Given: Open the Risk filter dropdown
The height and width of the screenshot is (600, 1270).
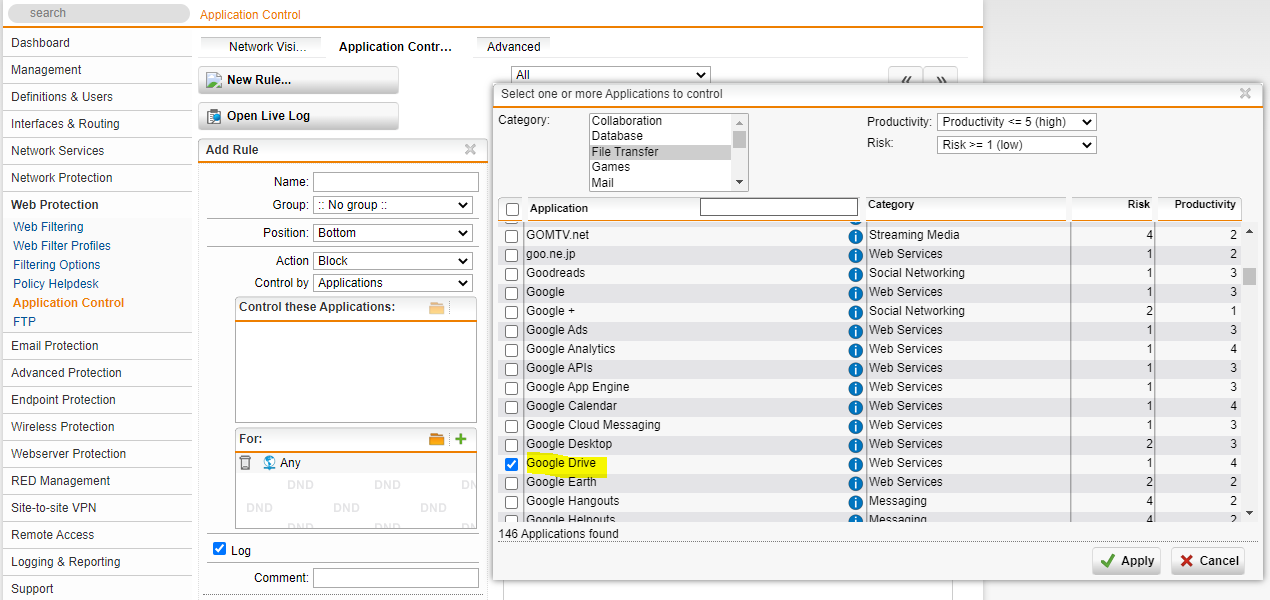Looking at the screenshot, I should click(1016, 145).
